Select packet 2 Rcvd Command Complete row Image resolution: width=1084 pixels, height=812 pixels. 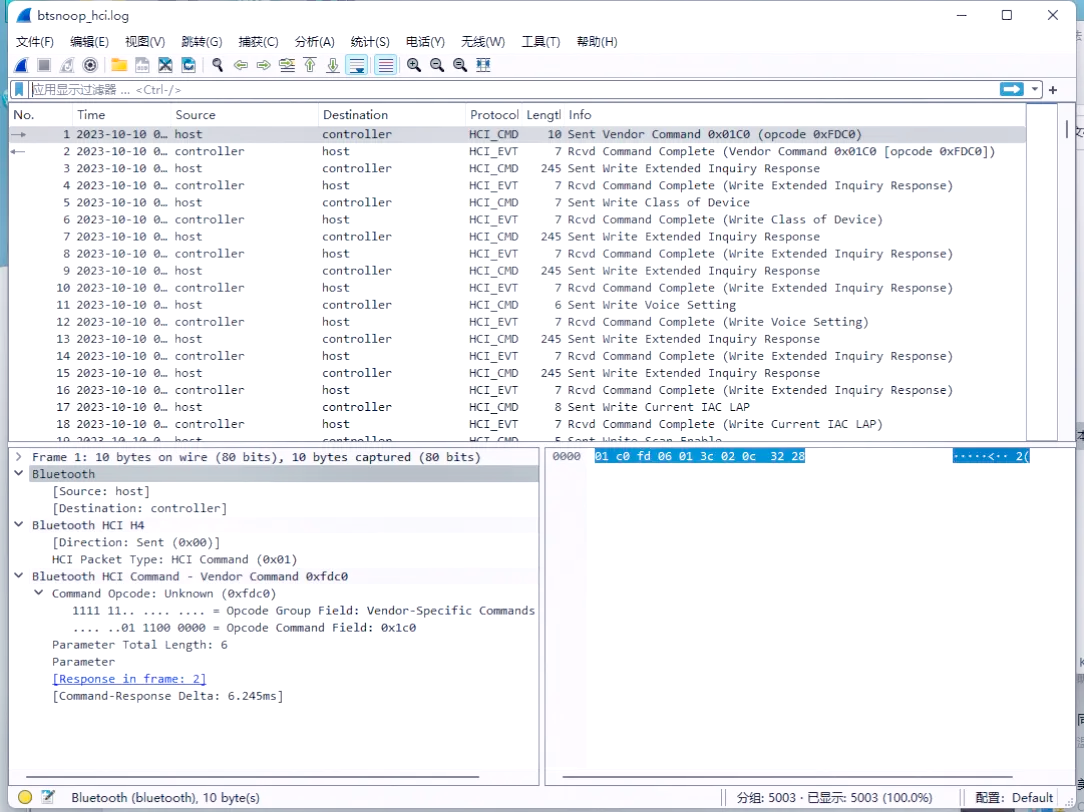point(517,151)
